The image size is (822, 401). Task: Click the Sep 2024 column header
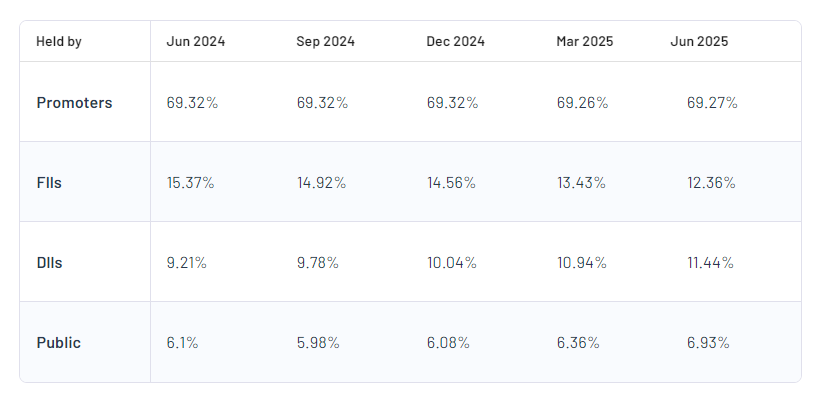[x=325, y=42]
